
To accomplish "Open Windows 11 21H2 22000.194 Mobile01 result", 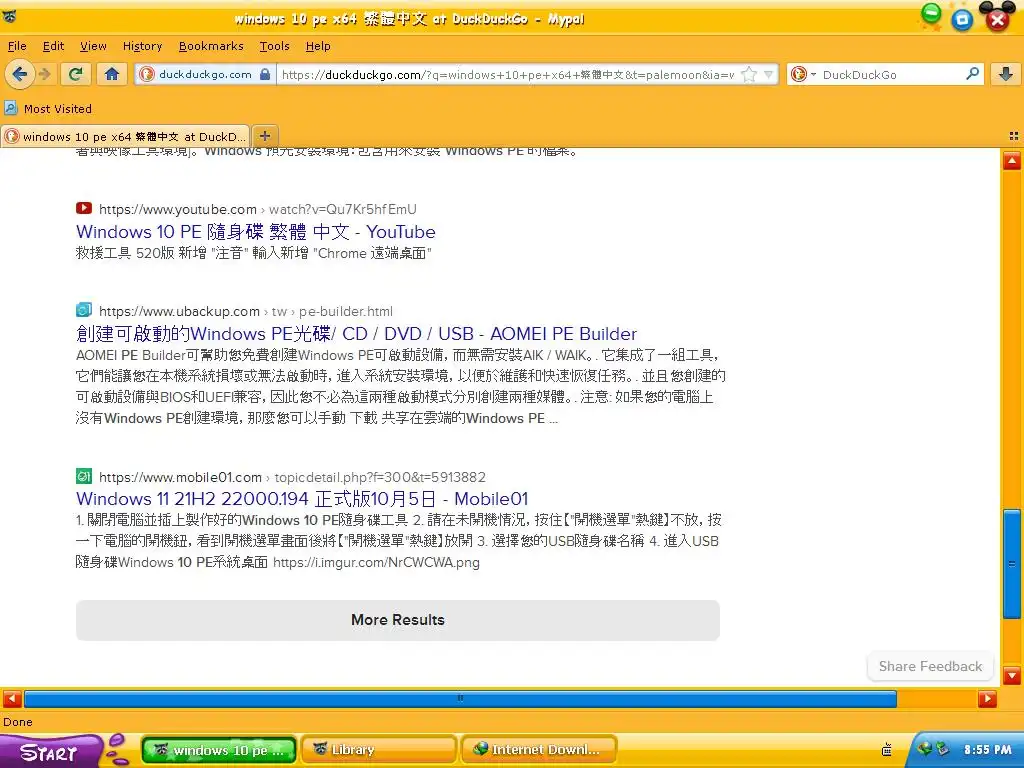I will pyautogui.click(x=302, y=499).
